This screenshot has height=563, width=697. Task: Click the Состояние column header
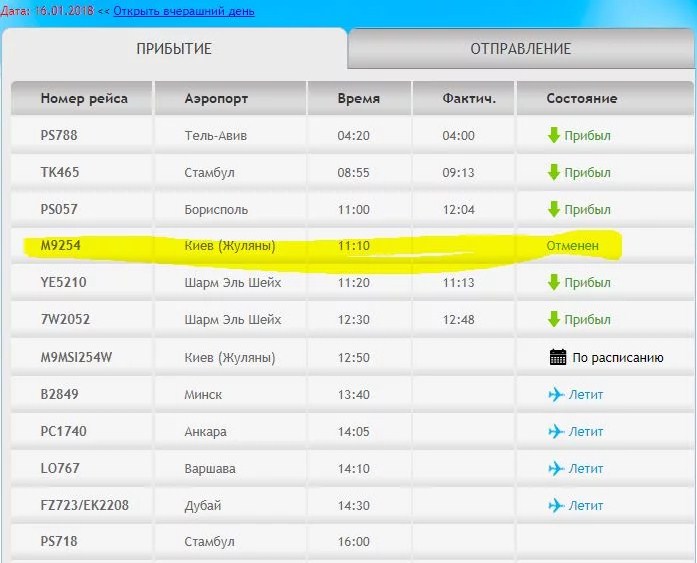coord(581,98)
